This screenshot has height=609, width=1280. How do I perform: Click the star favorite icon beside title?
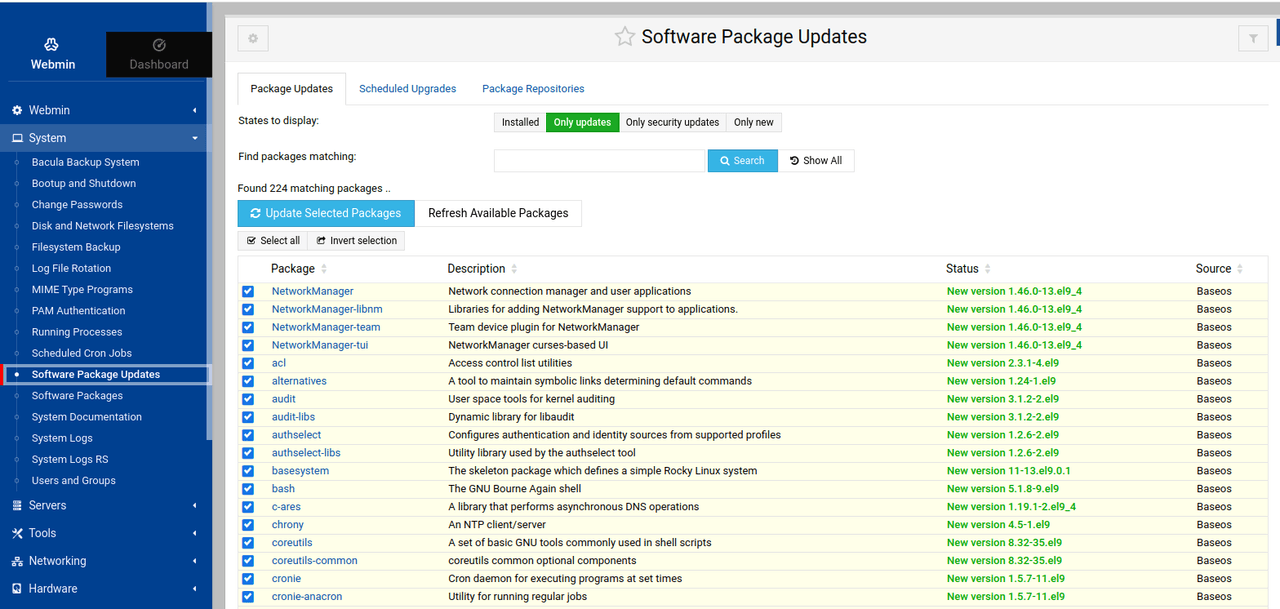[x=625, y=37]
